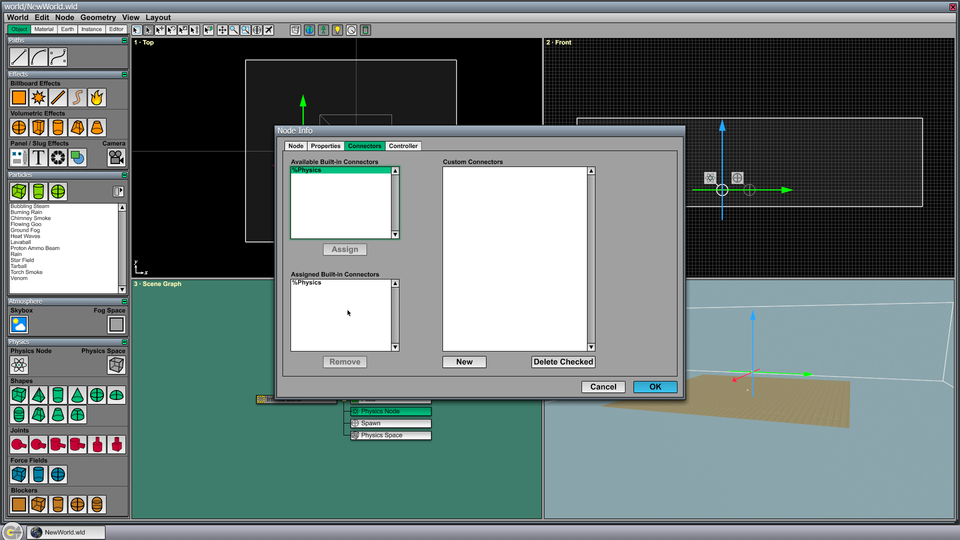
Task: Open the Geometry menu
Action: click(x=98, y=17)
